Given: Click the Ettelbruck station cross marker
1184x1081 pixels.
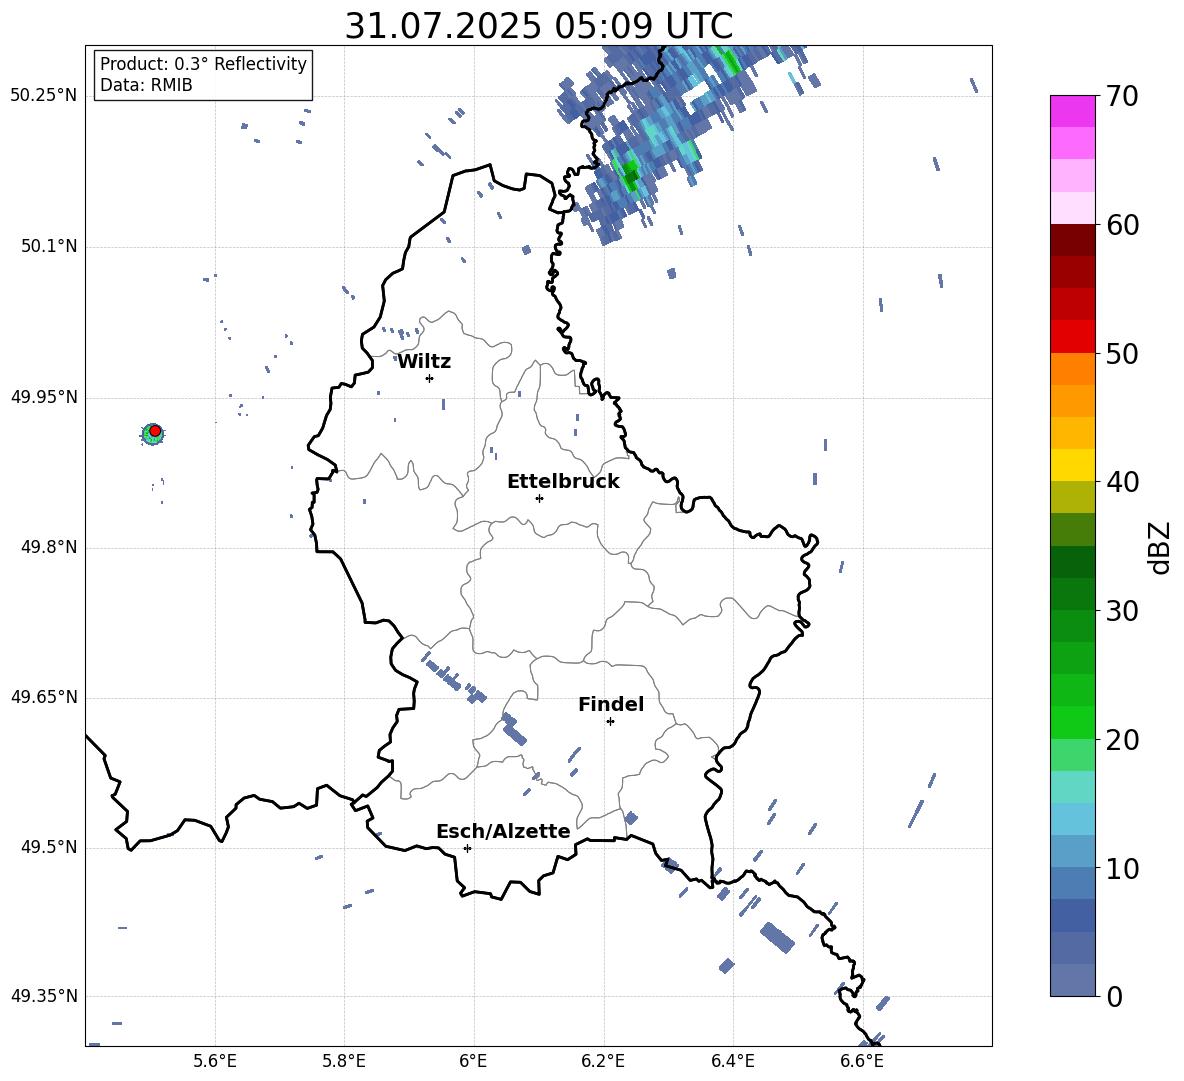Looking at the screenshot, I should click(x=539, y=498).
